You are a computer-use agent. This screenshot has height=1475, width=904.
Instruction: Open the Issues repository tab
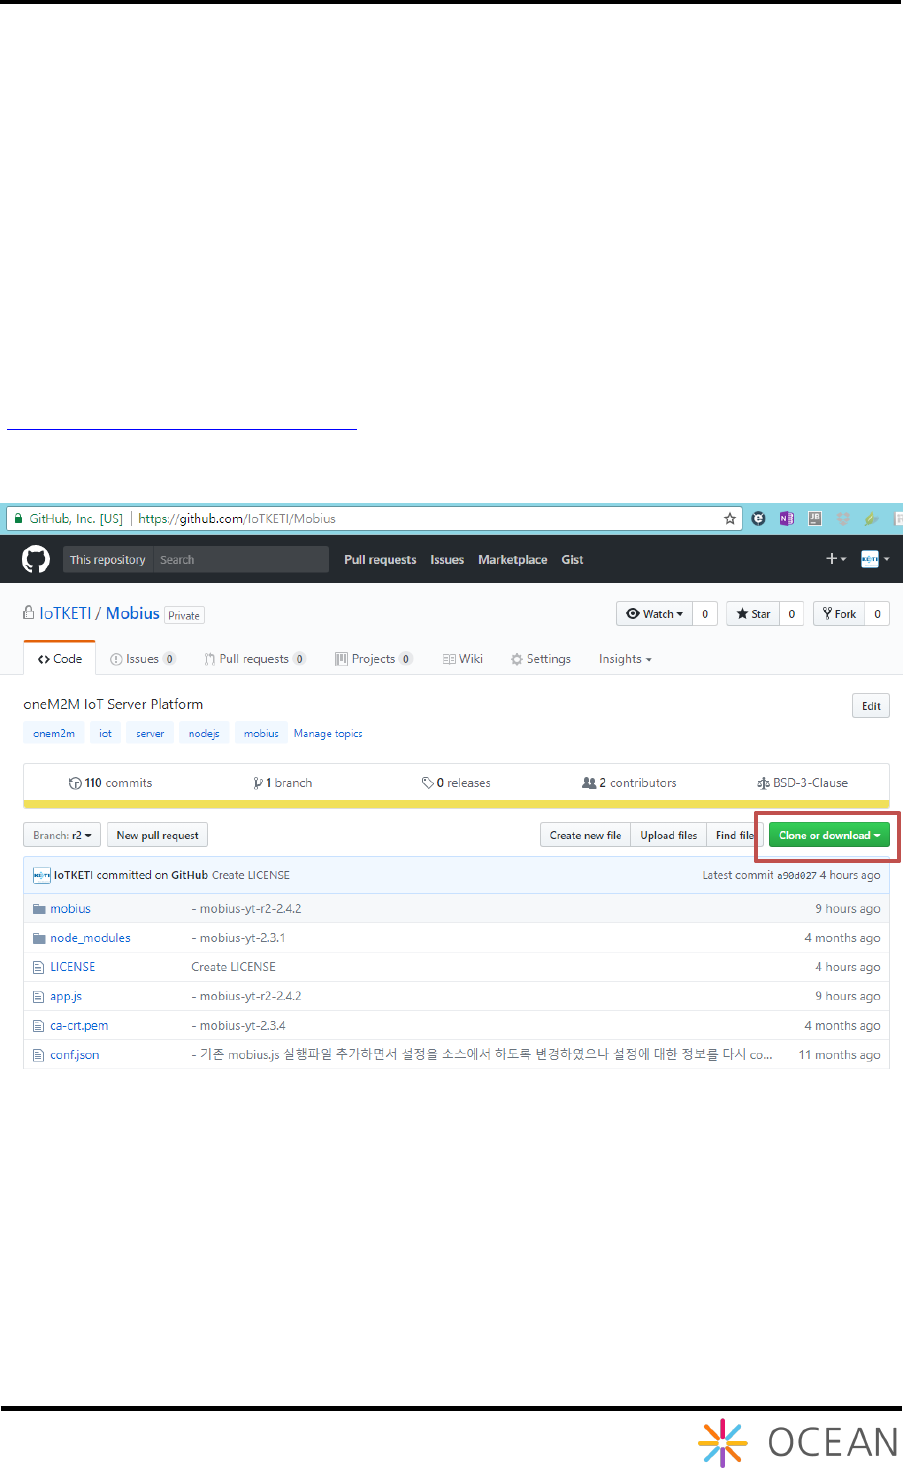pos(143,659)
